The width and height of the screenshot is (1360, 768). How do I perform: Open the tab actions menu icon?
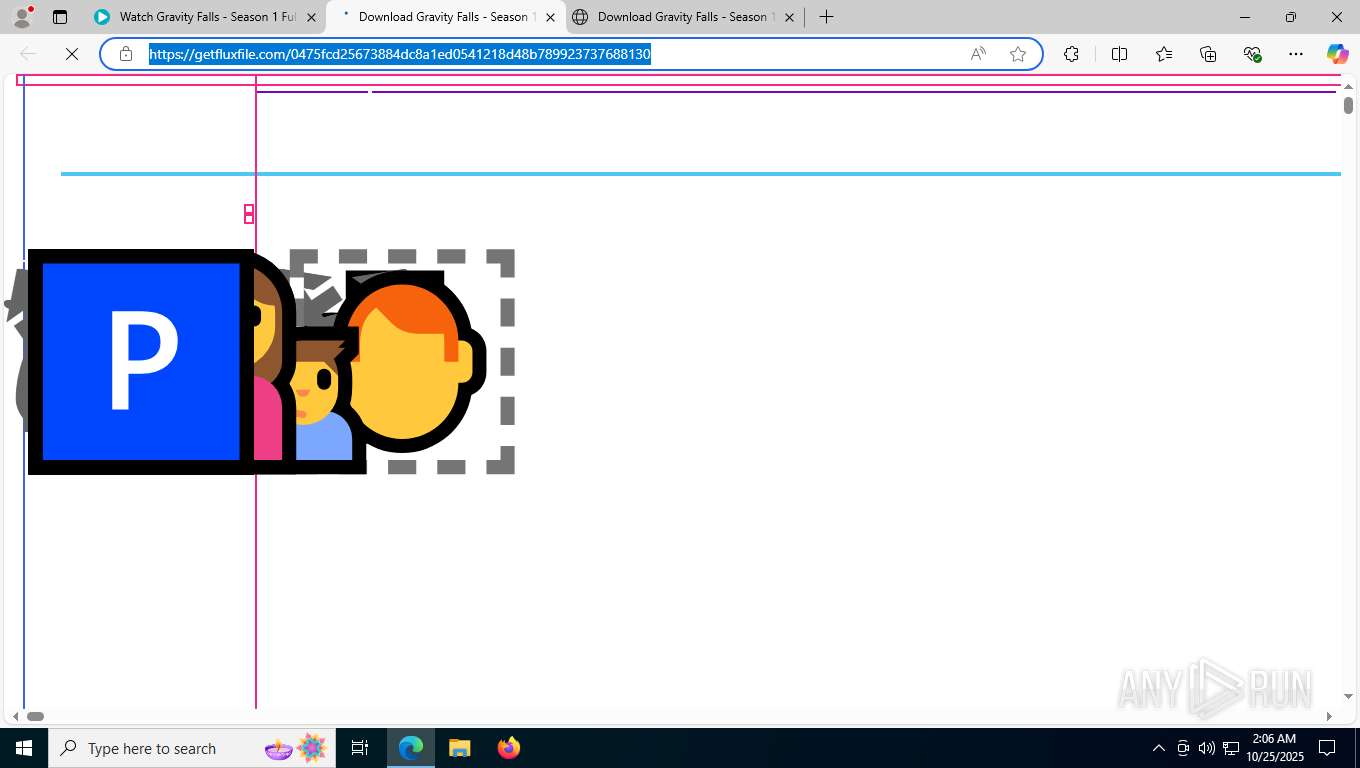tap(60, 17)
